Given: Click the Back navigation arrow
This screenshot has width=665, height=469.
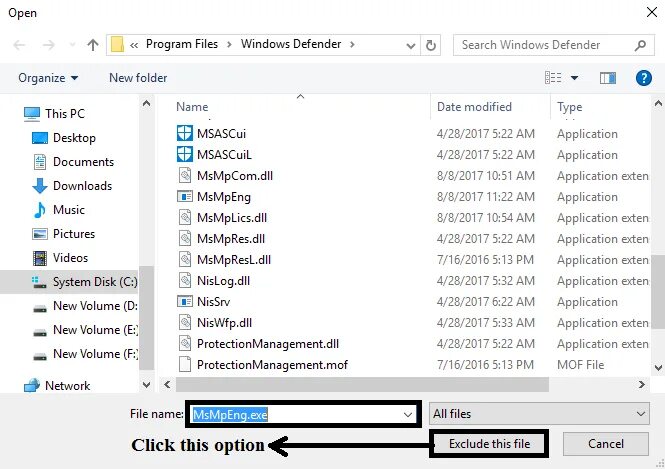Looking at the screenshot, I should point(20,45).
